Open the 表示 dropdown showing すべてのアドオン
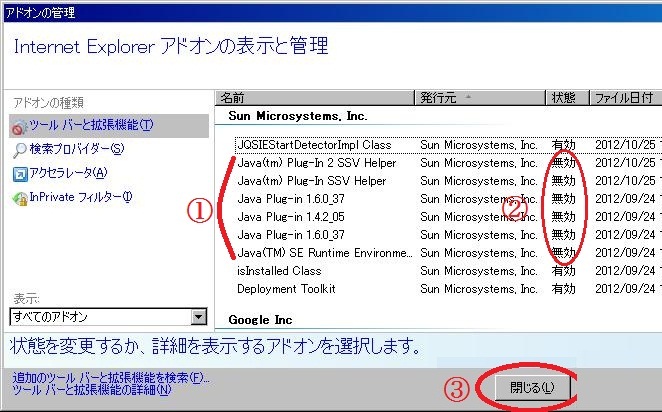 107,317
